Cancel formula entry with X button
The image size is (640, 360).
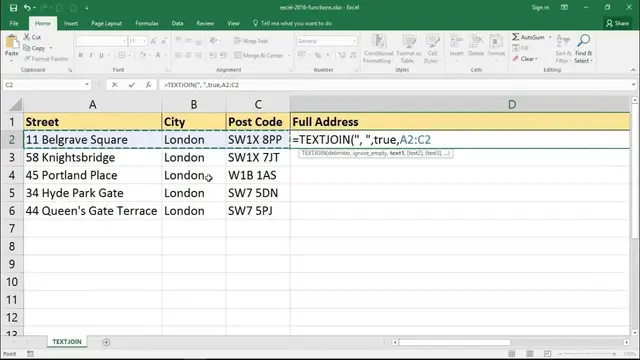click(114, 85)
